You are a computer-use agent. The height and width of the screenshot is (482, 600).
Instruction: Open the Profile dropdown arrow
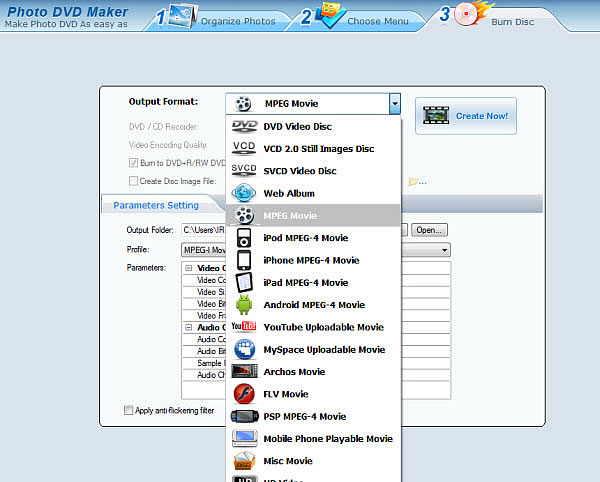[x=444, y=250]
